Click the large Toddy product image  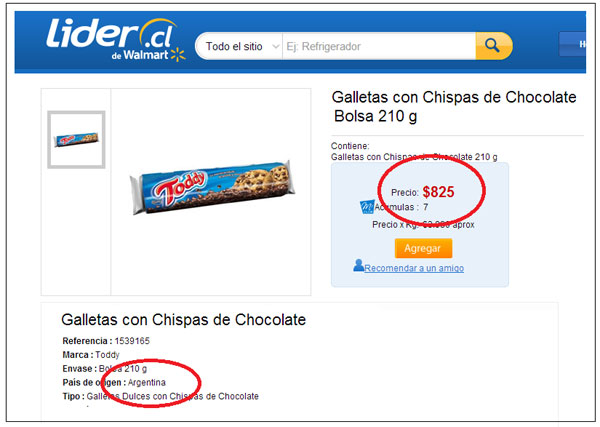212,187
